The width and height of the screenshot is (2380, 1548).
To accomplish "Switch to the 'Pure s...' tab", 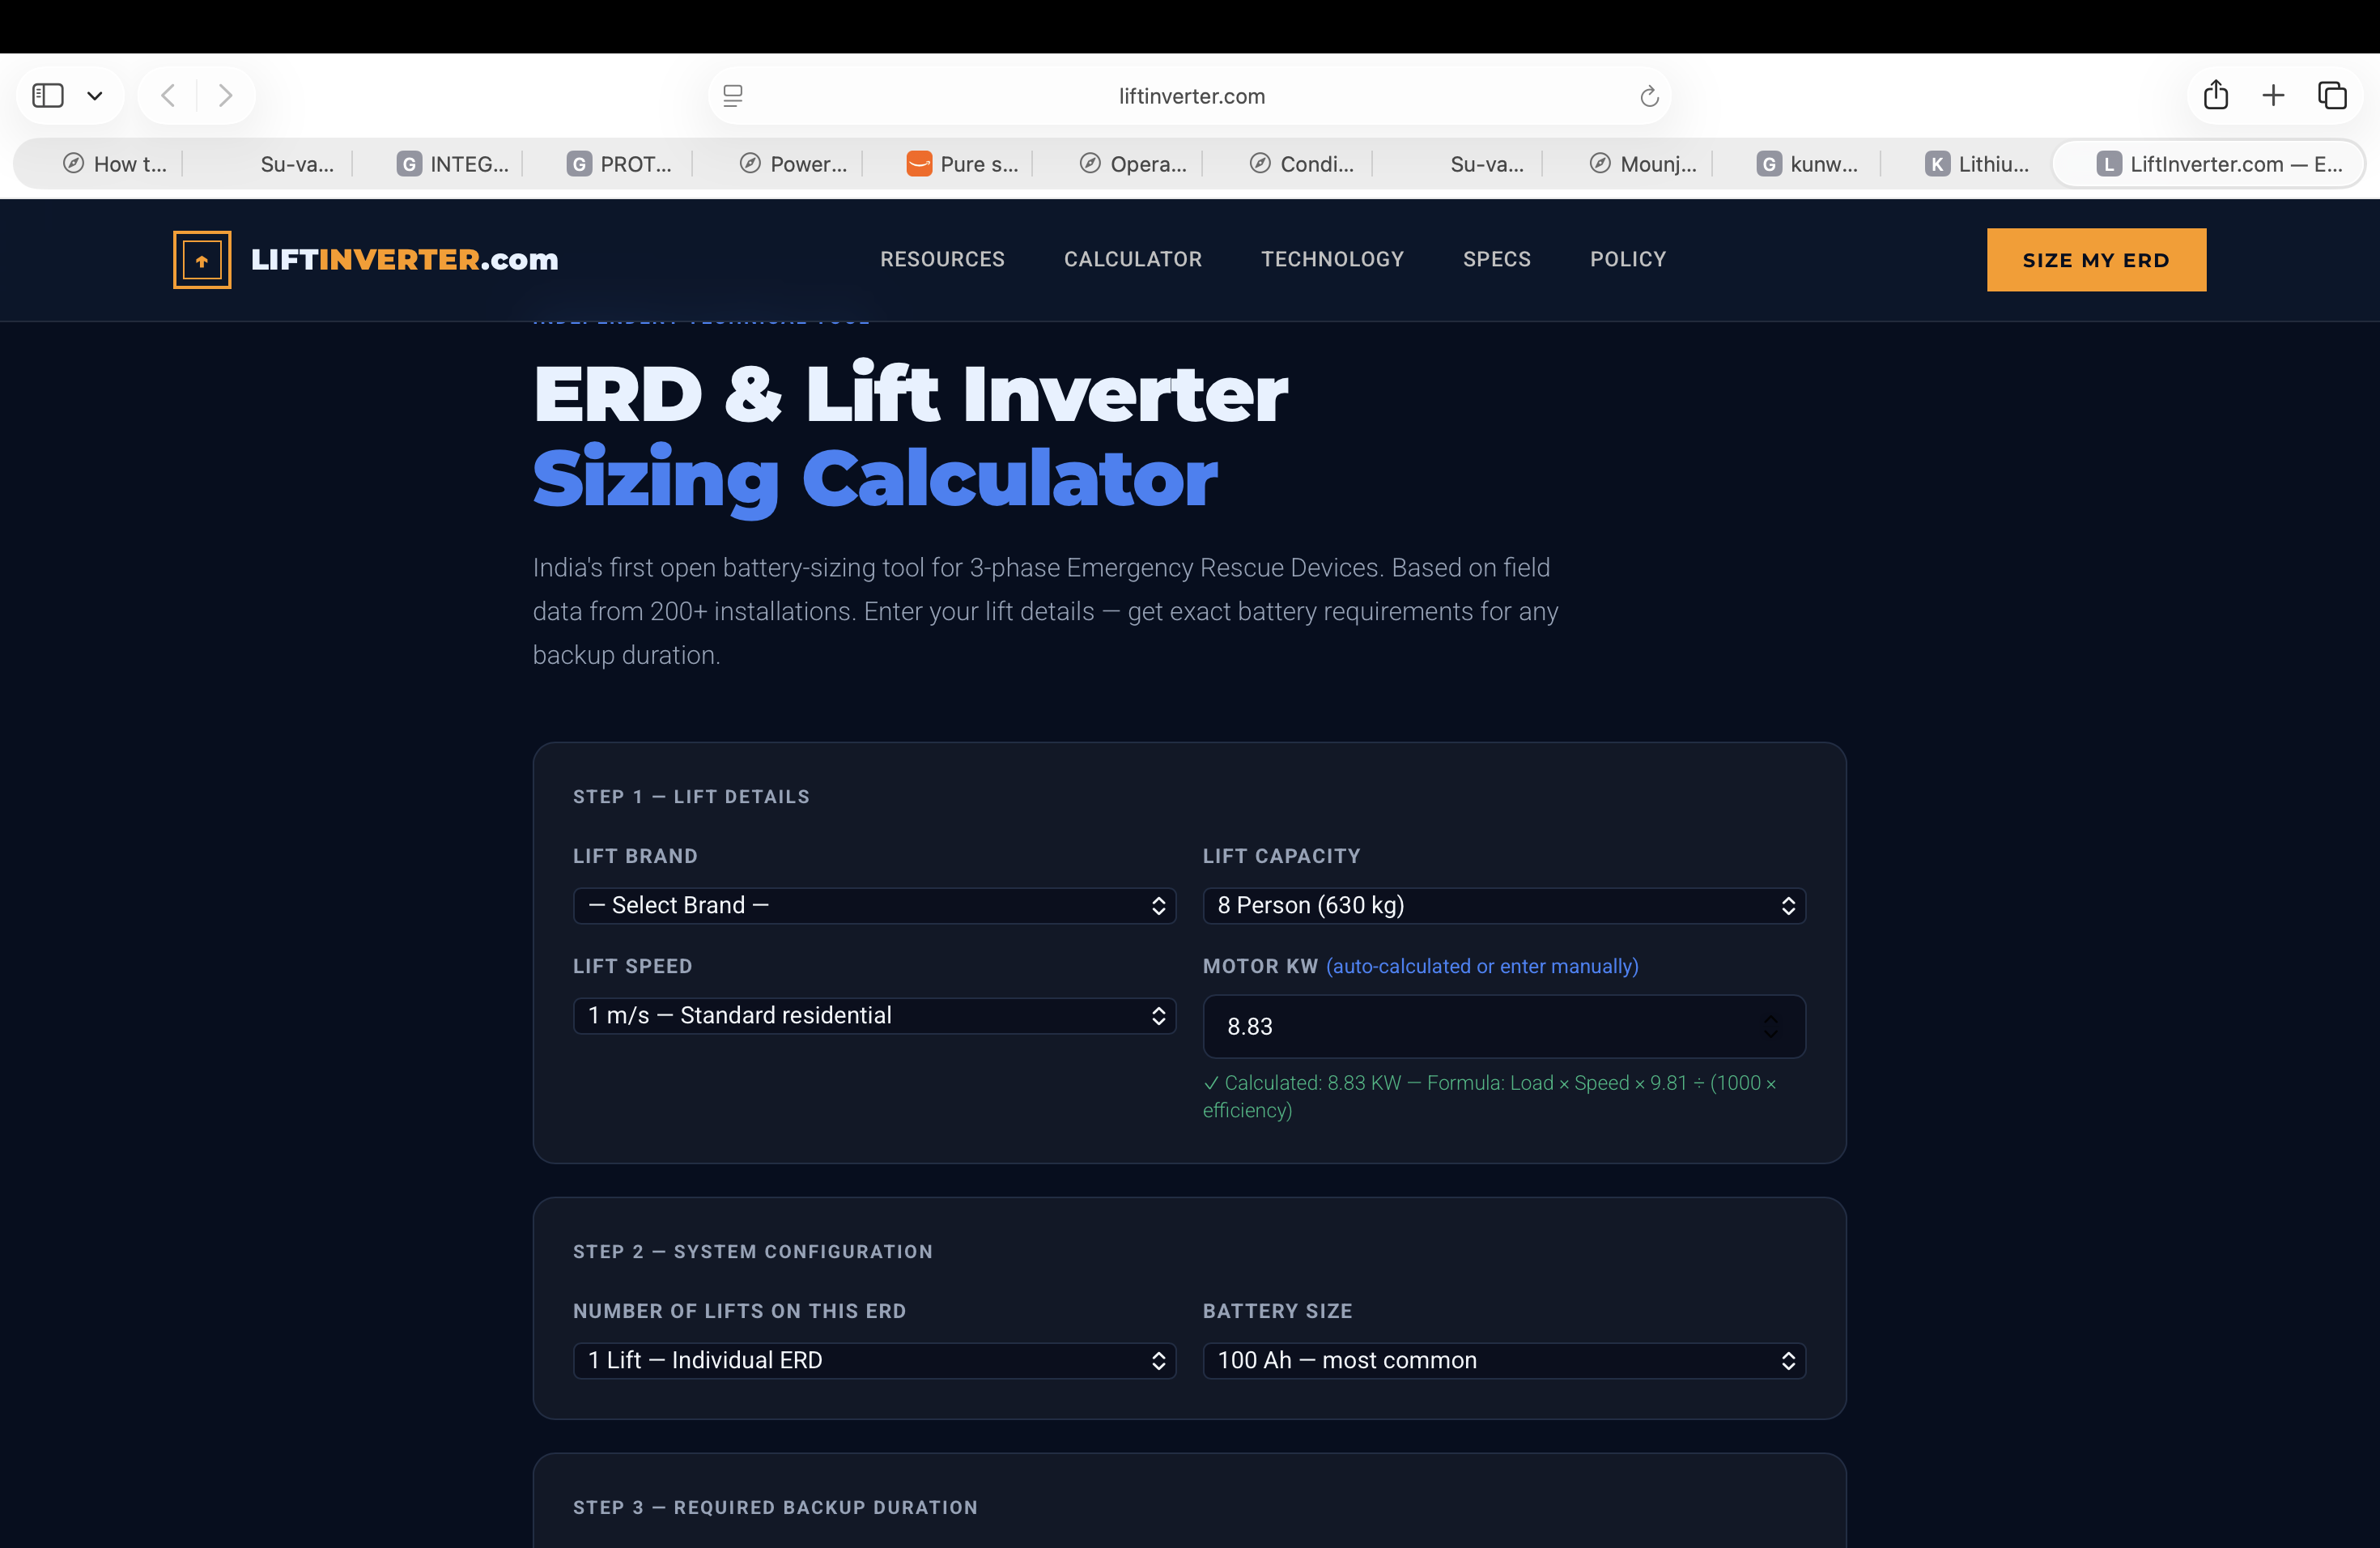I will [962, 164].
